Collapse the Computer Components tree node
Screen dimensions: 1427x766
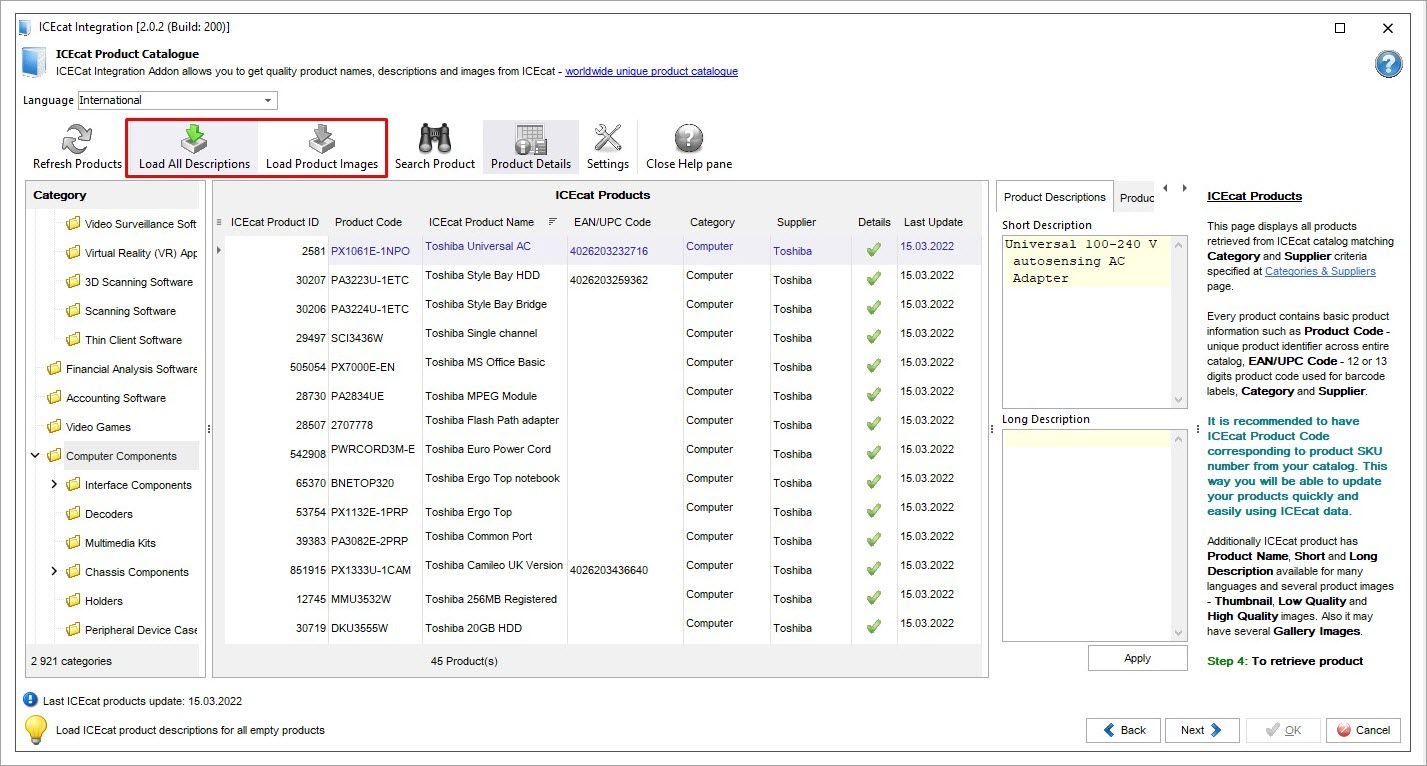coord(35,456)
